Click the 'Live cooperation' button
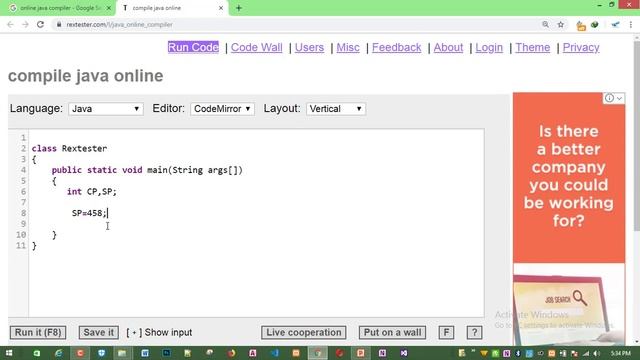640x360 pixels. pos(304,333)
